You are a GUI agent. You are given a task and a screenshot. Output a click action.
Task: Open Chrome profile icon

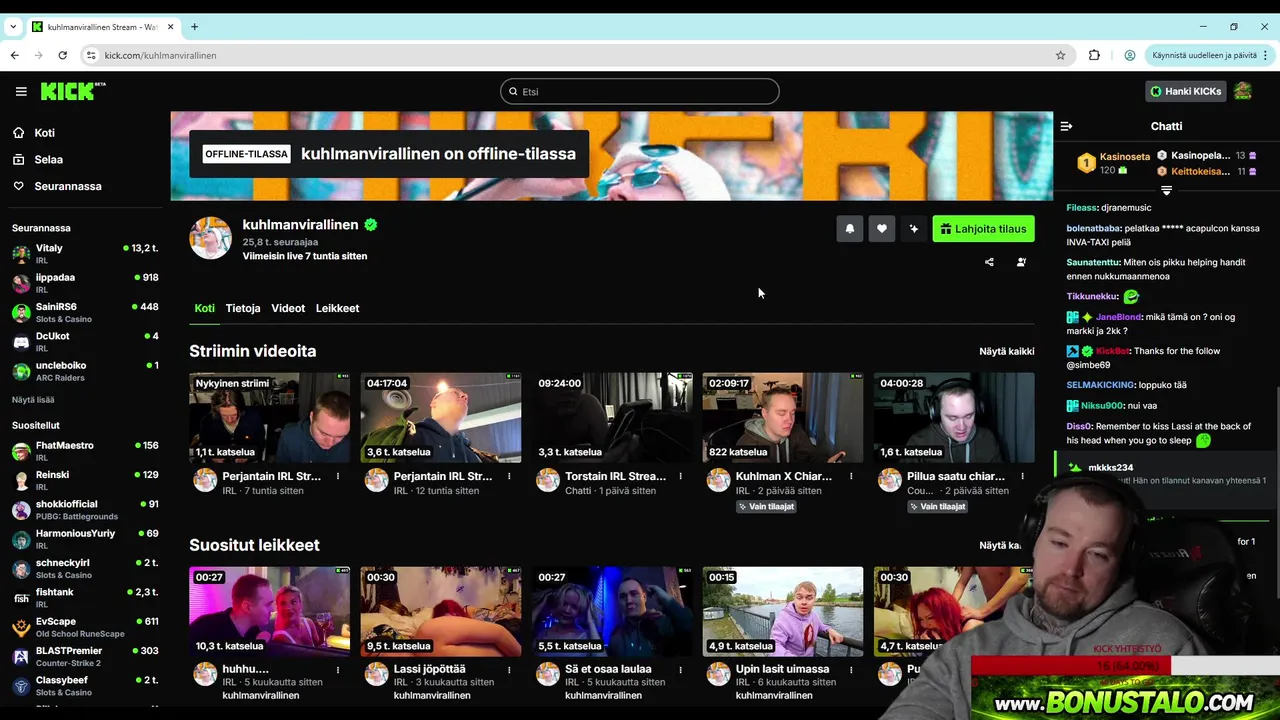click(x=1129, y=55)
